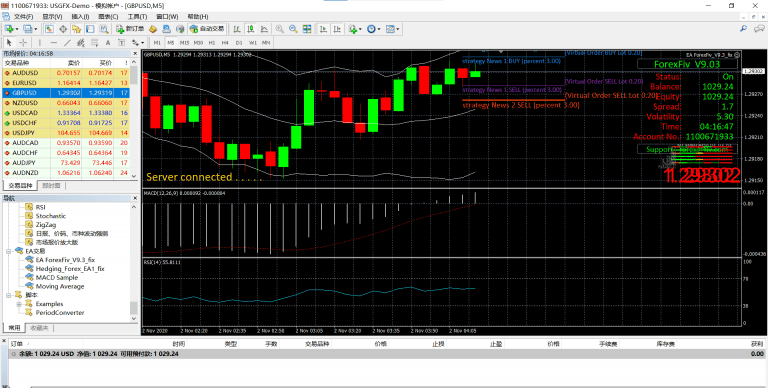Open the profiles dropdown arrow
768x388 pixels.
36,29
